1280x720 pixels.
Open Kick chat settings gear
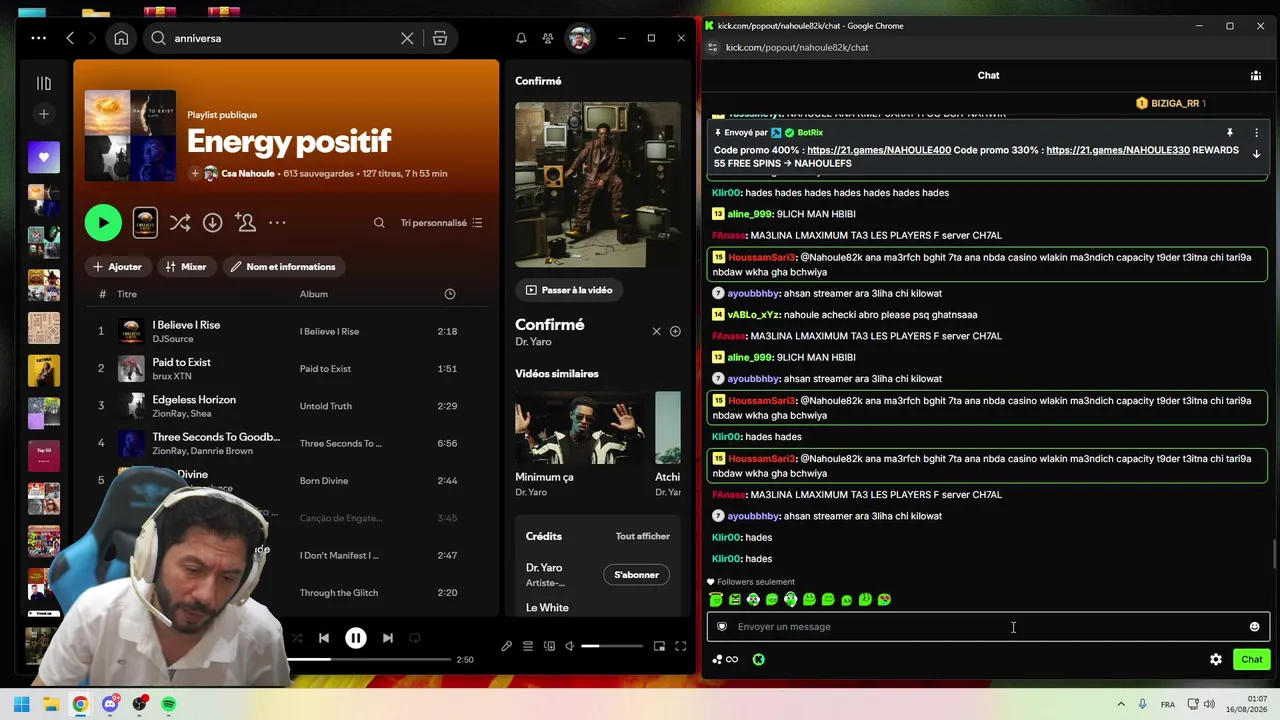coord(1216,660)
